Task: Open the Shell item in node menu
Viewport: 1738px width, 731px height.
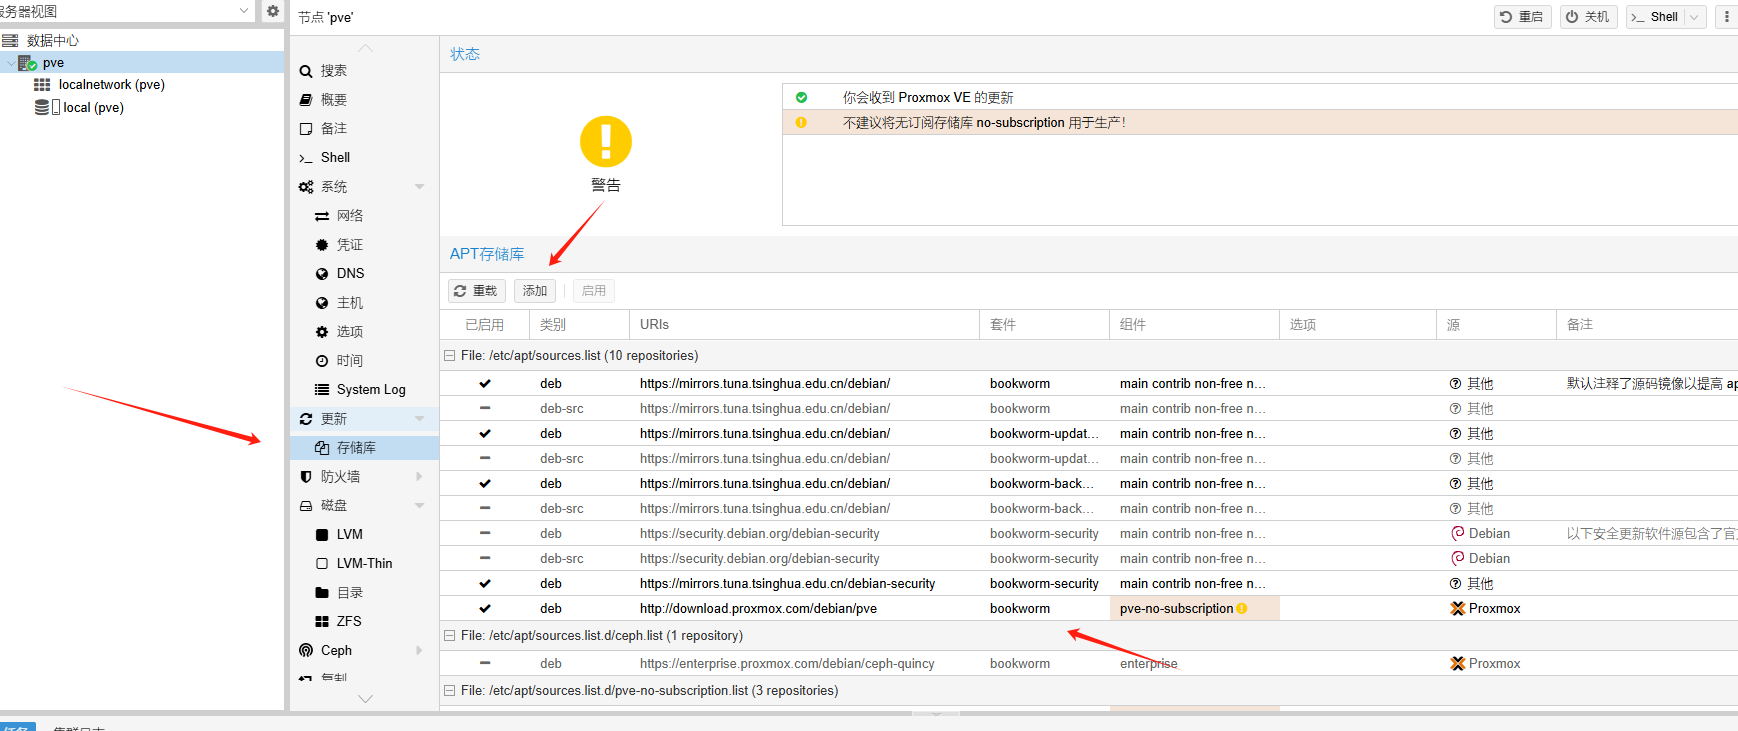Action: pyautogui.click(x=335, y=158)
